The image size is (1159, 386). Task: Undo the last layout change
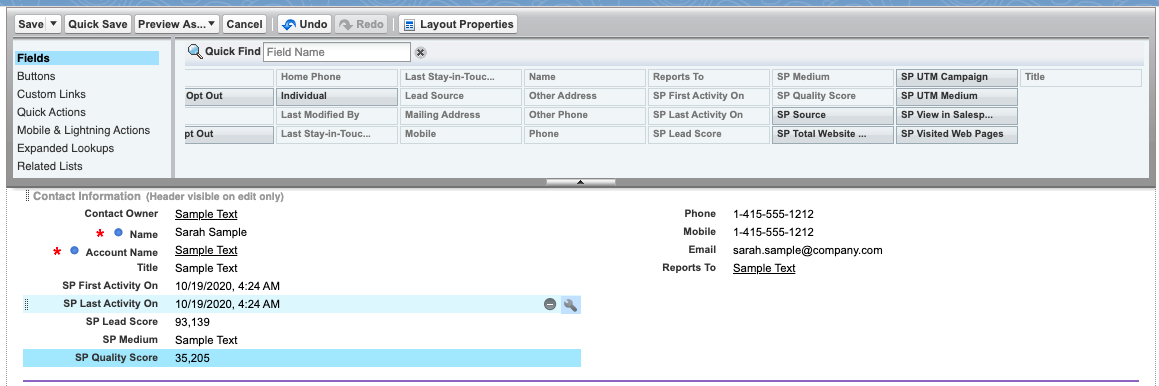point(305,24)
